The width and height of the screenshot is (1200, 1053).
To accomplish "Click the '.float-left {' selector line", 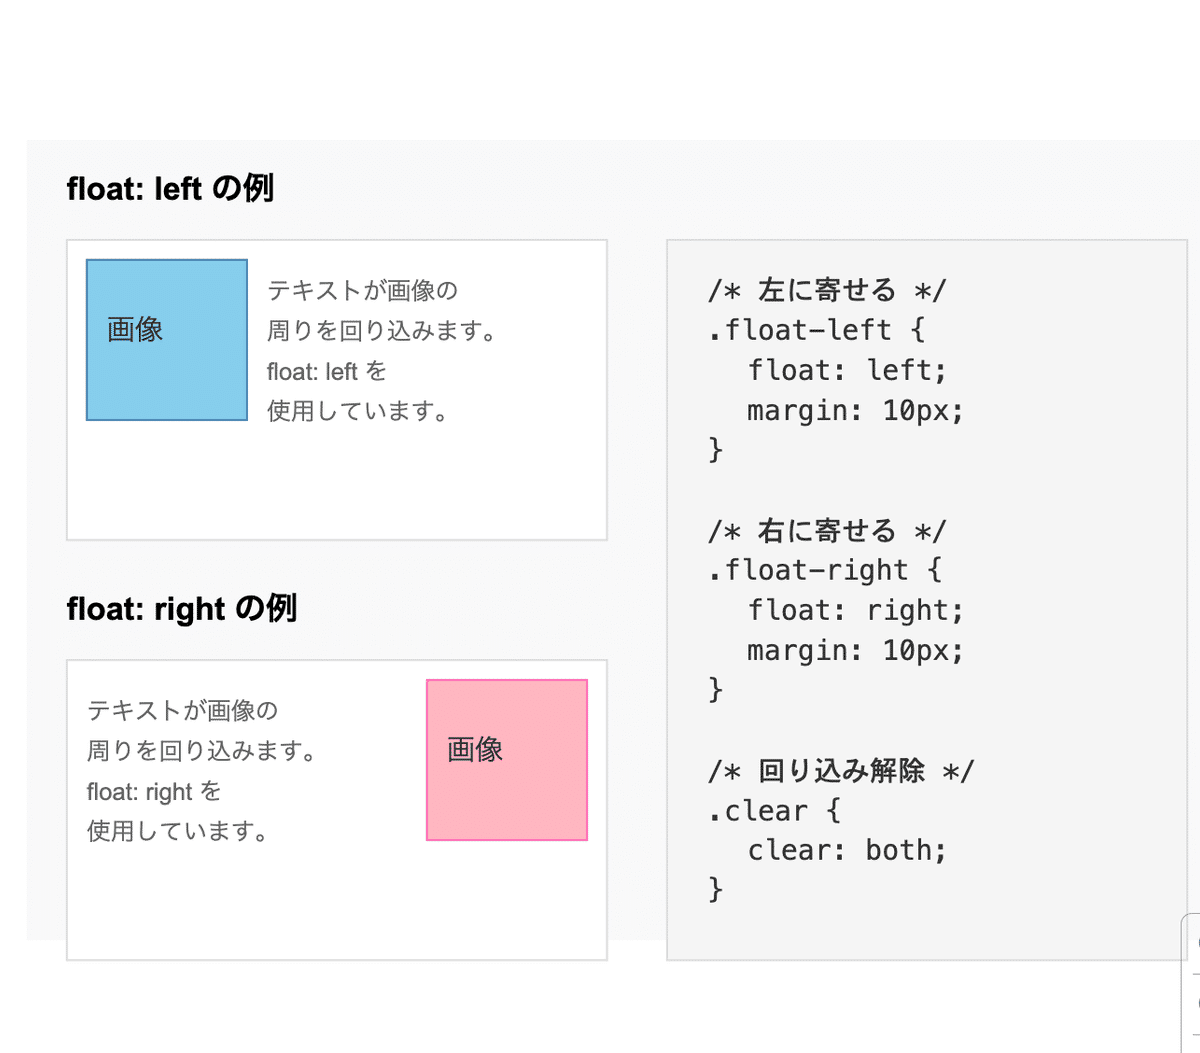I will click(816, 330).
